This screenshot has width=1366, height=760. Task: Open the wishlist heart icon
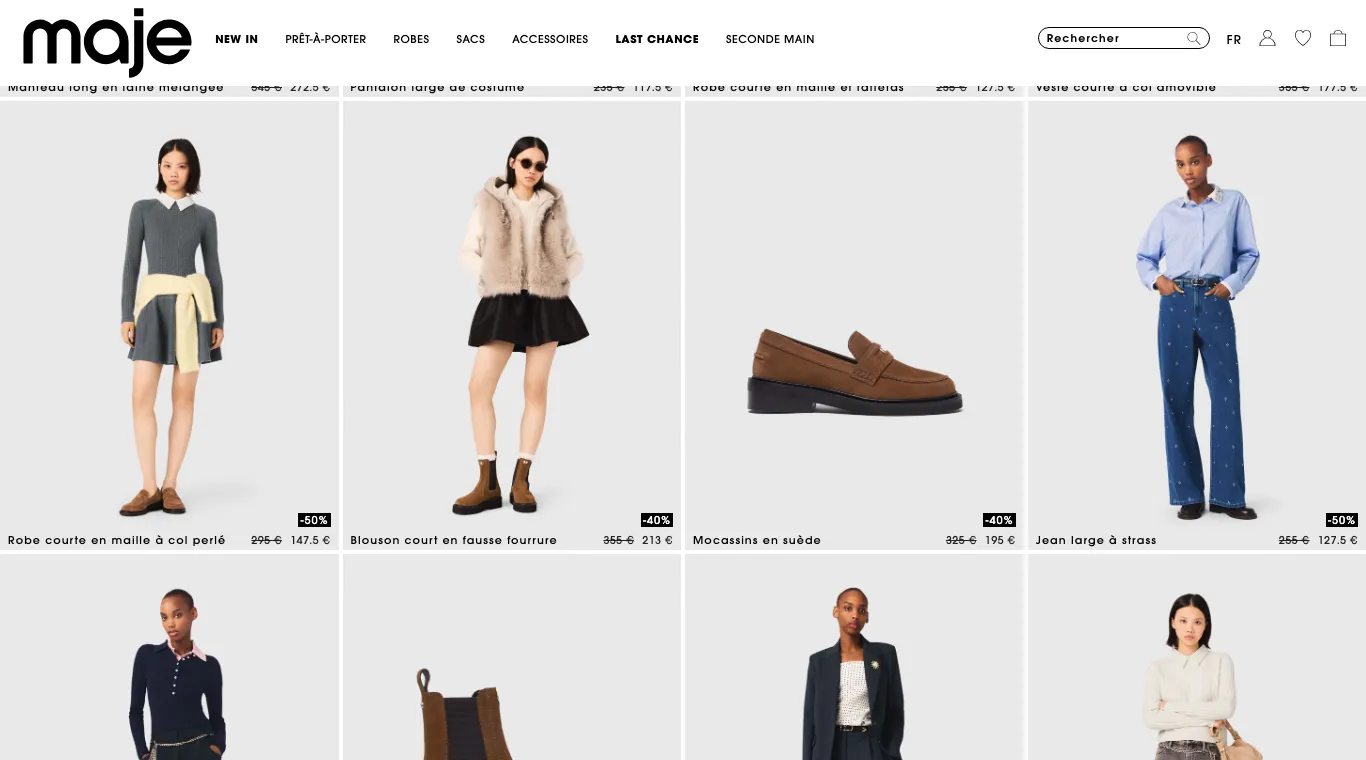pos(1303,38)
